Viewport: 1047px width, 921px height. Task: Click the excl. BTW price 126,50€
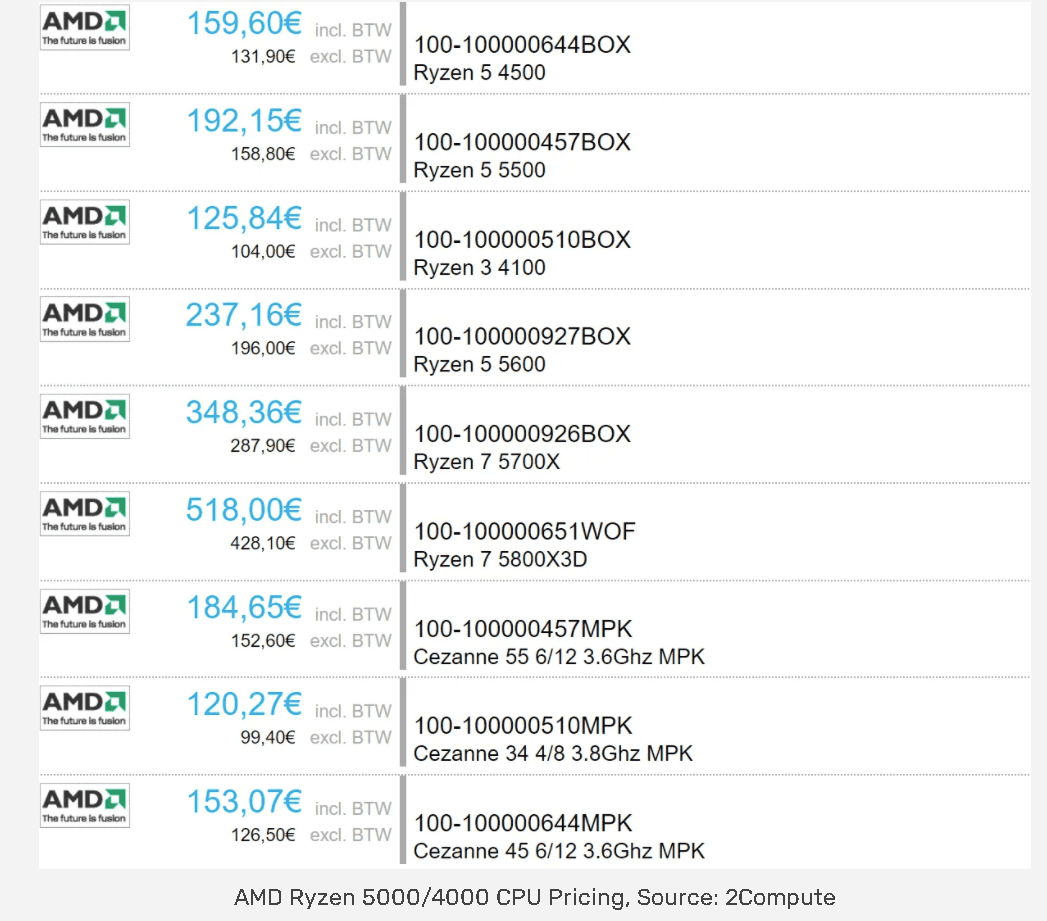pos(263,836)
